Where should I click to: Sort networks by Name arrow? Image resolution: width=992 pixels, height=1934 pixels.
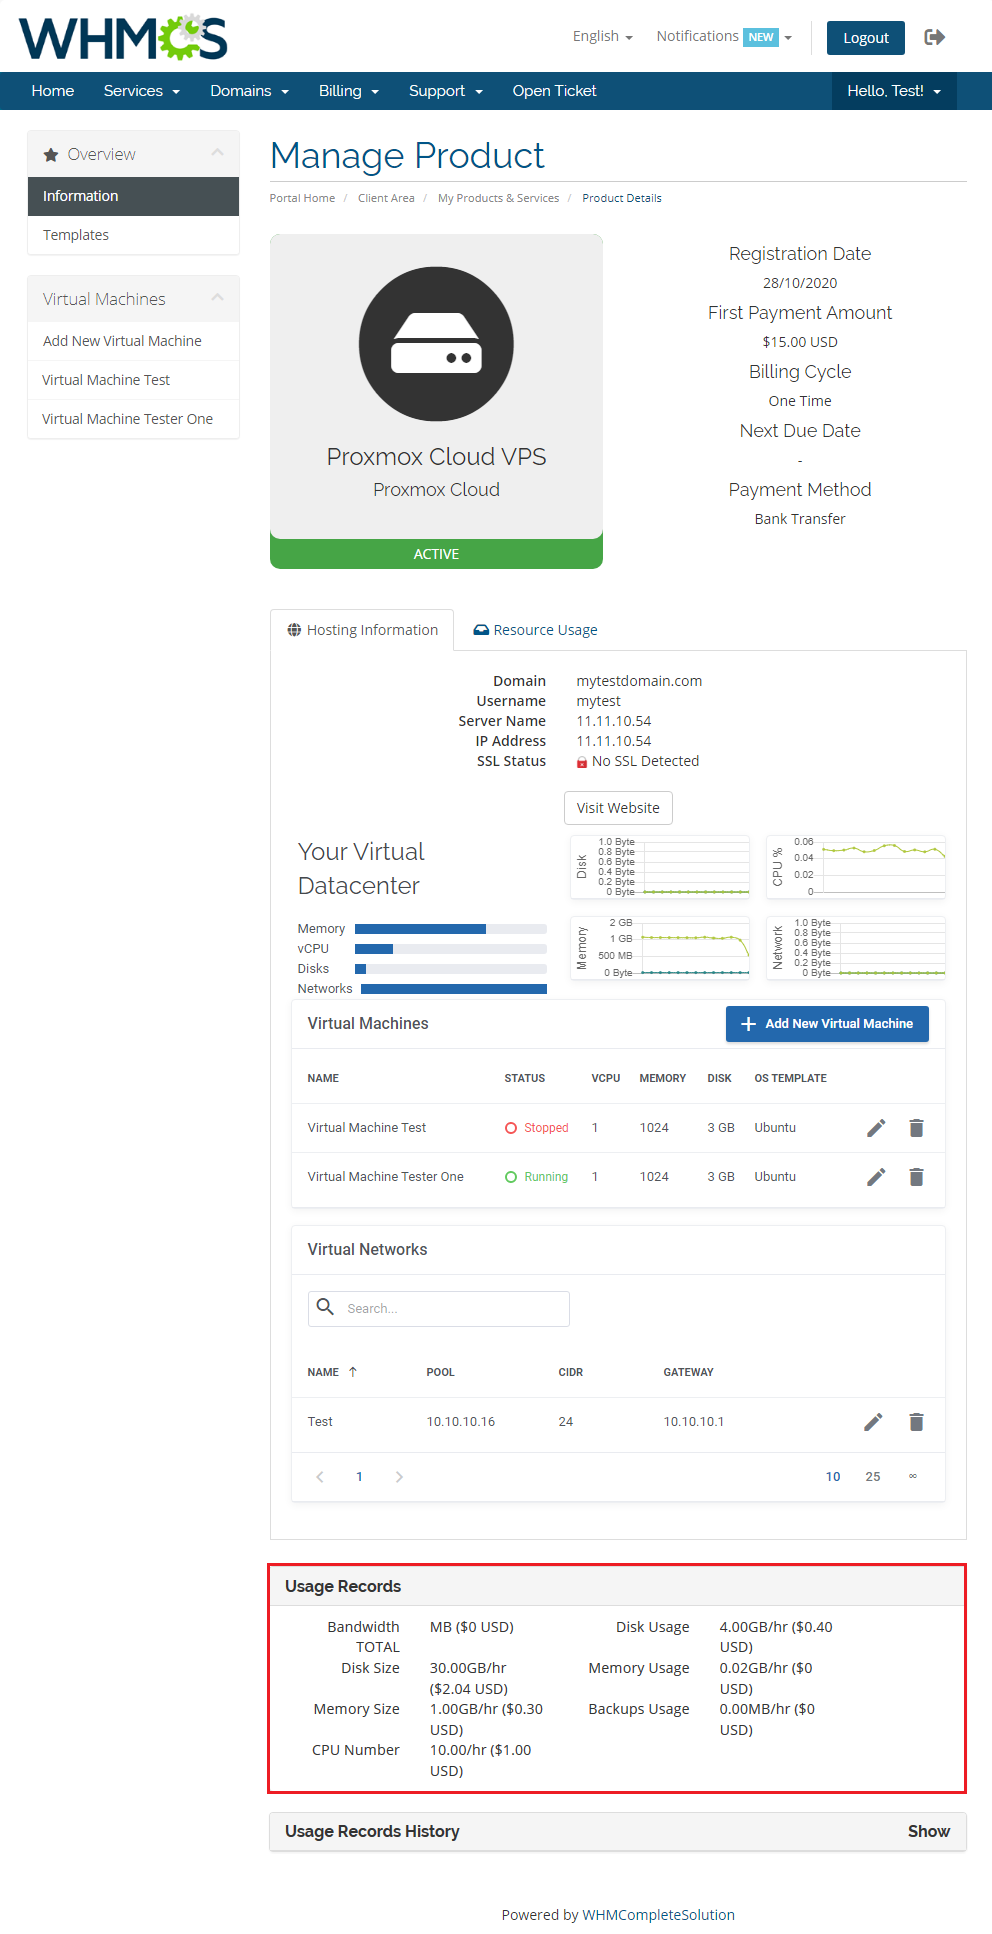pos(352,1372)
